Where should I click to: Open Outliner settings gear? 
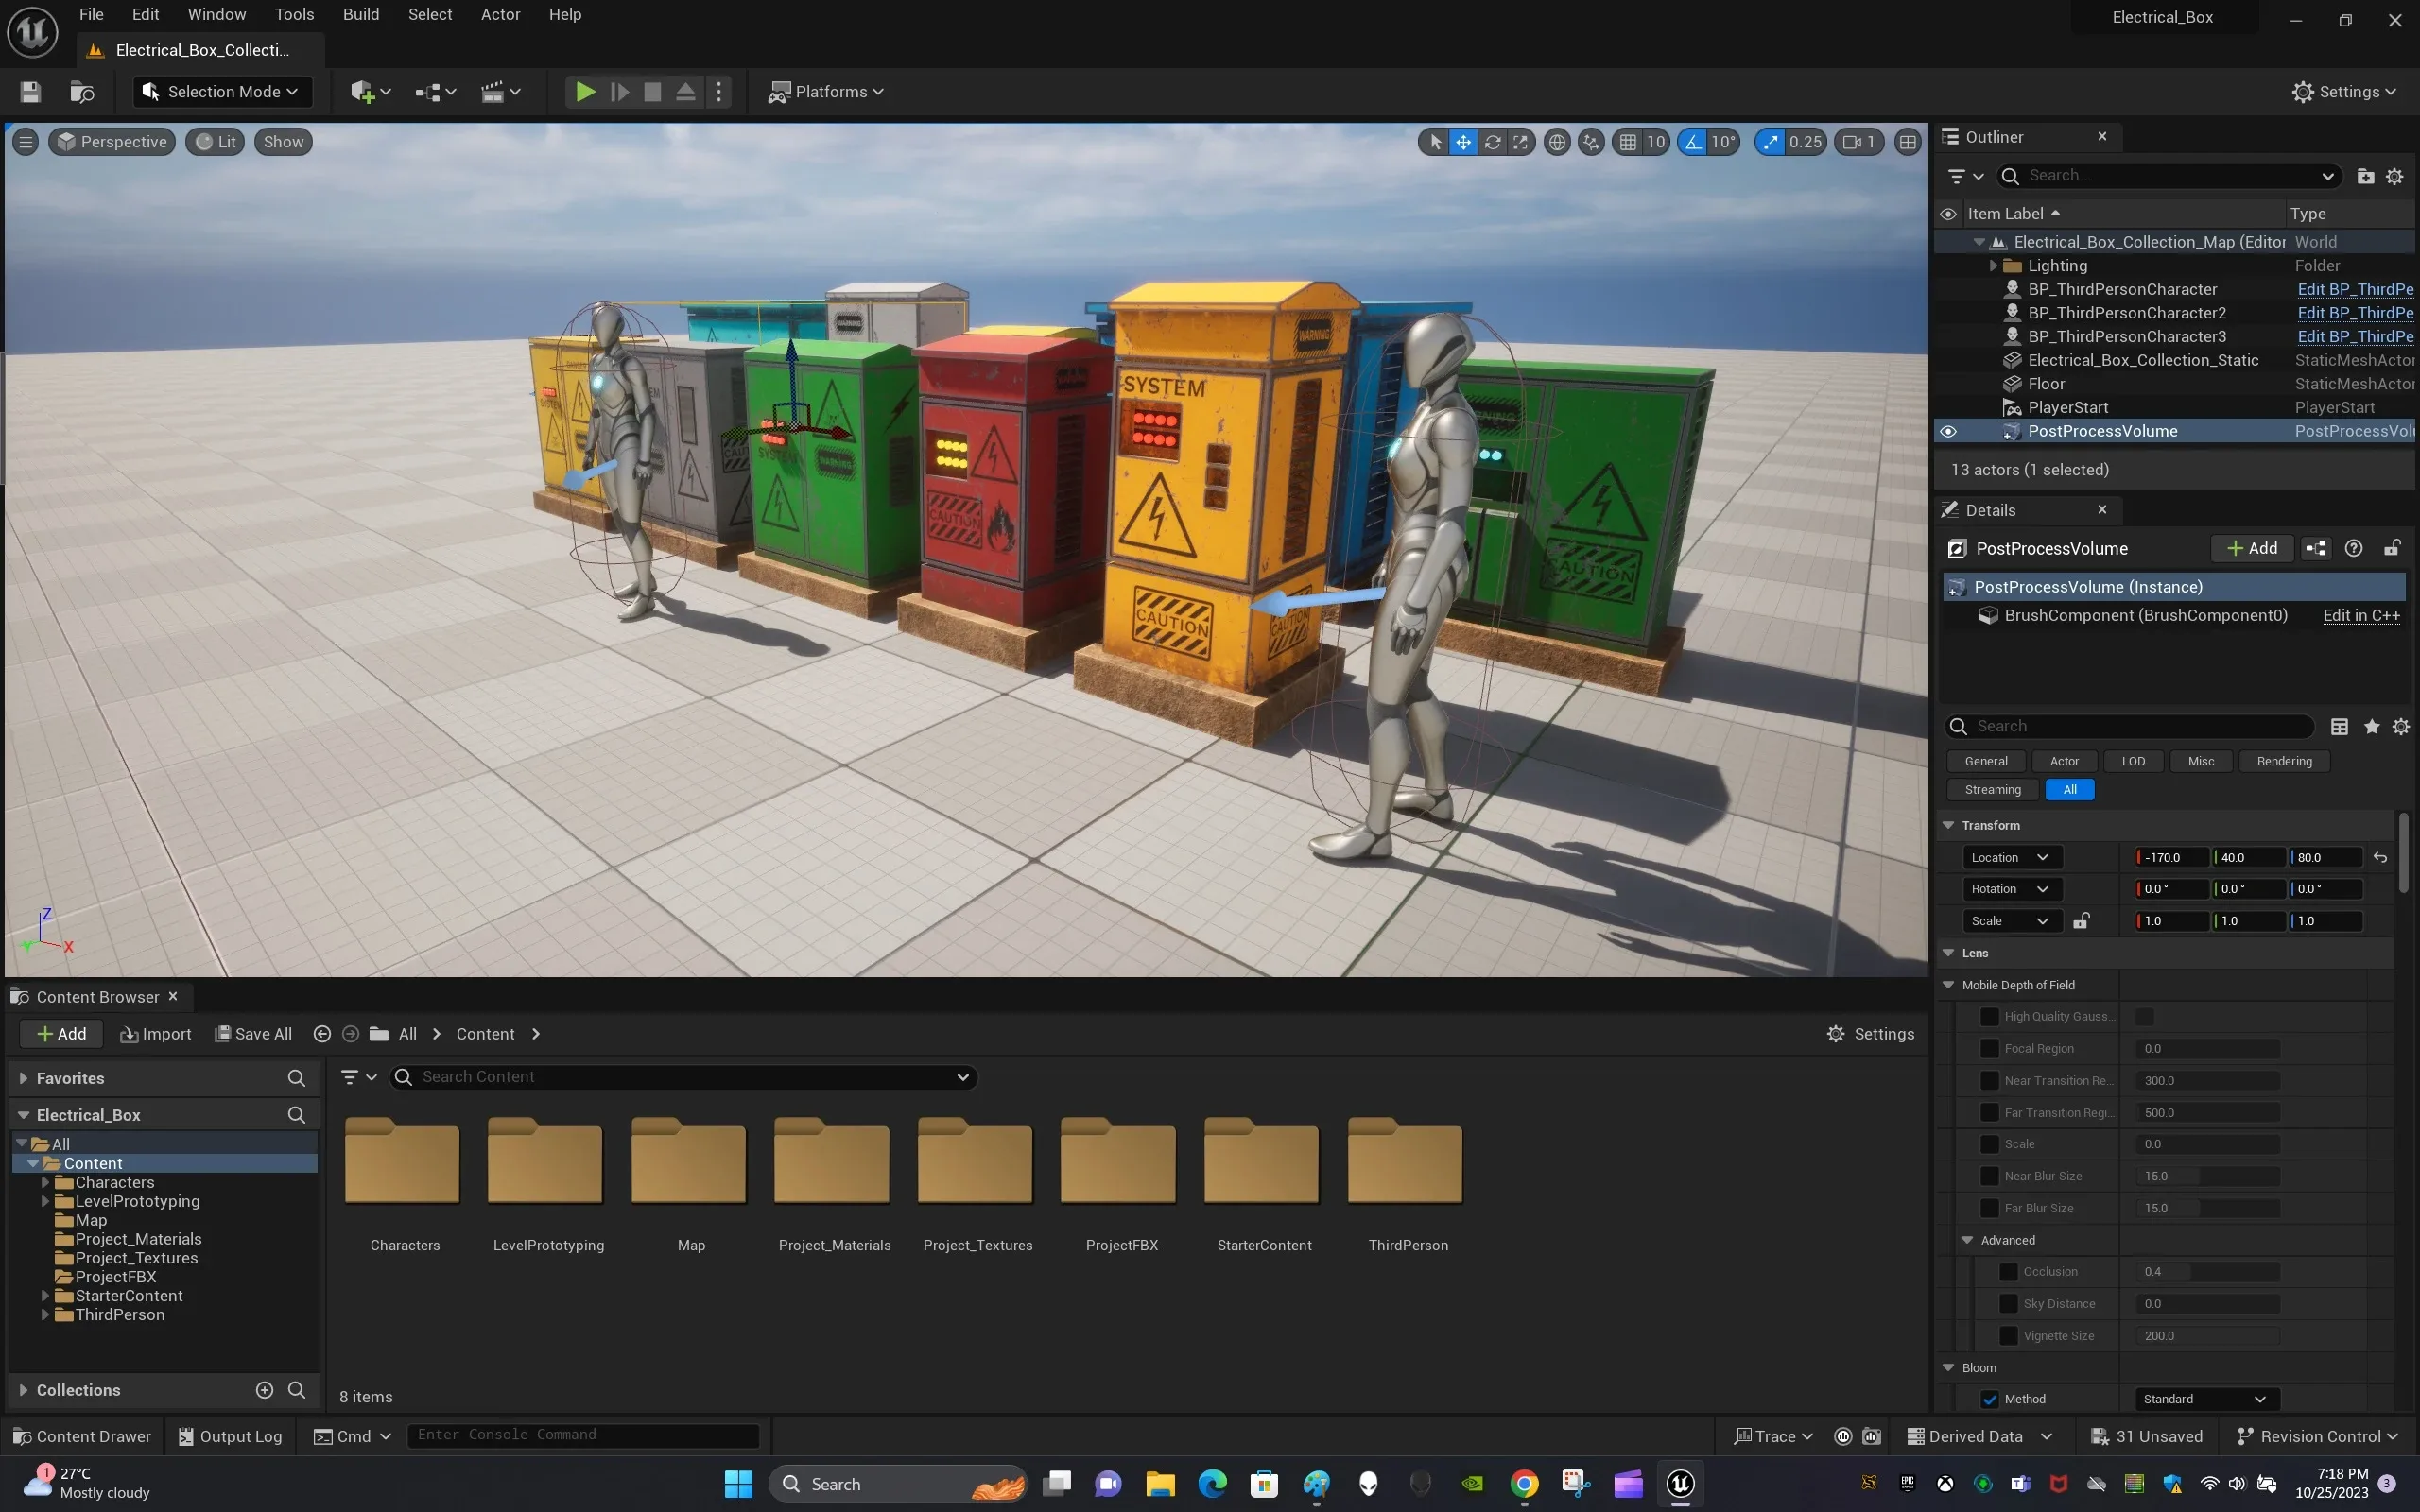(x=2394, y=176)
